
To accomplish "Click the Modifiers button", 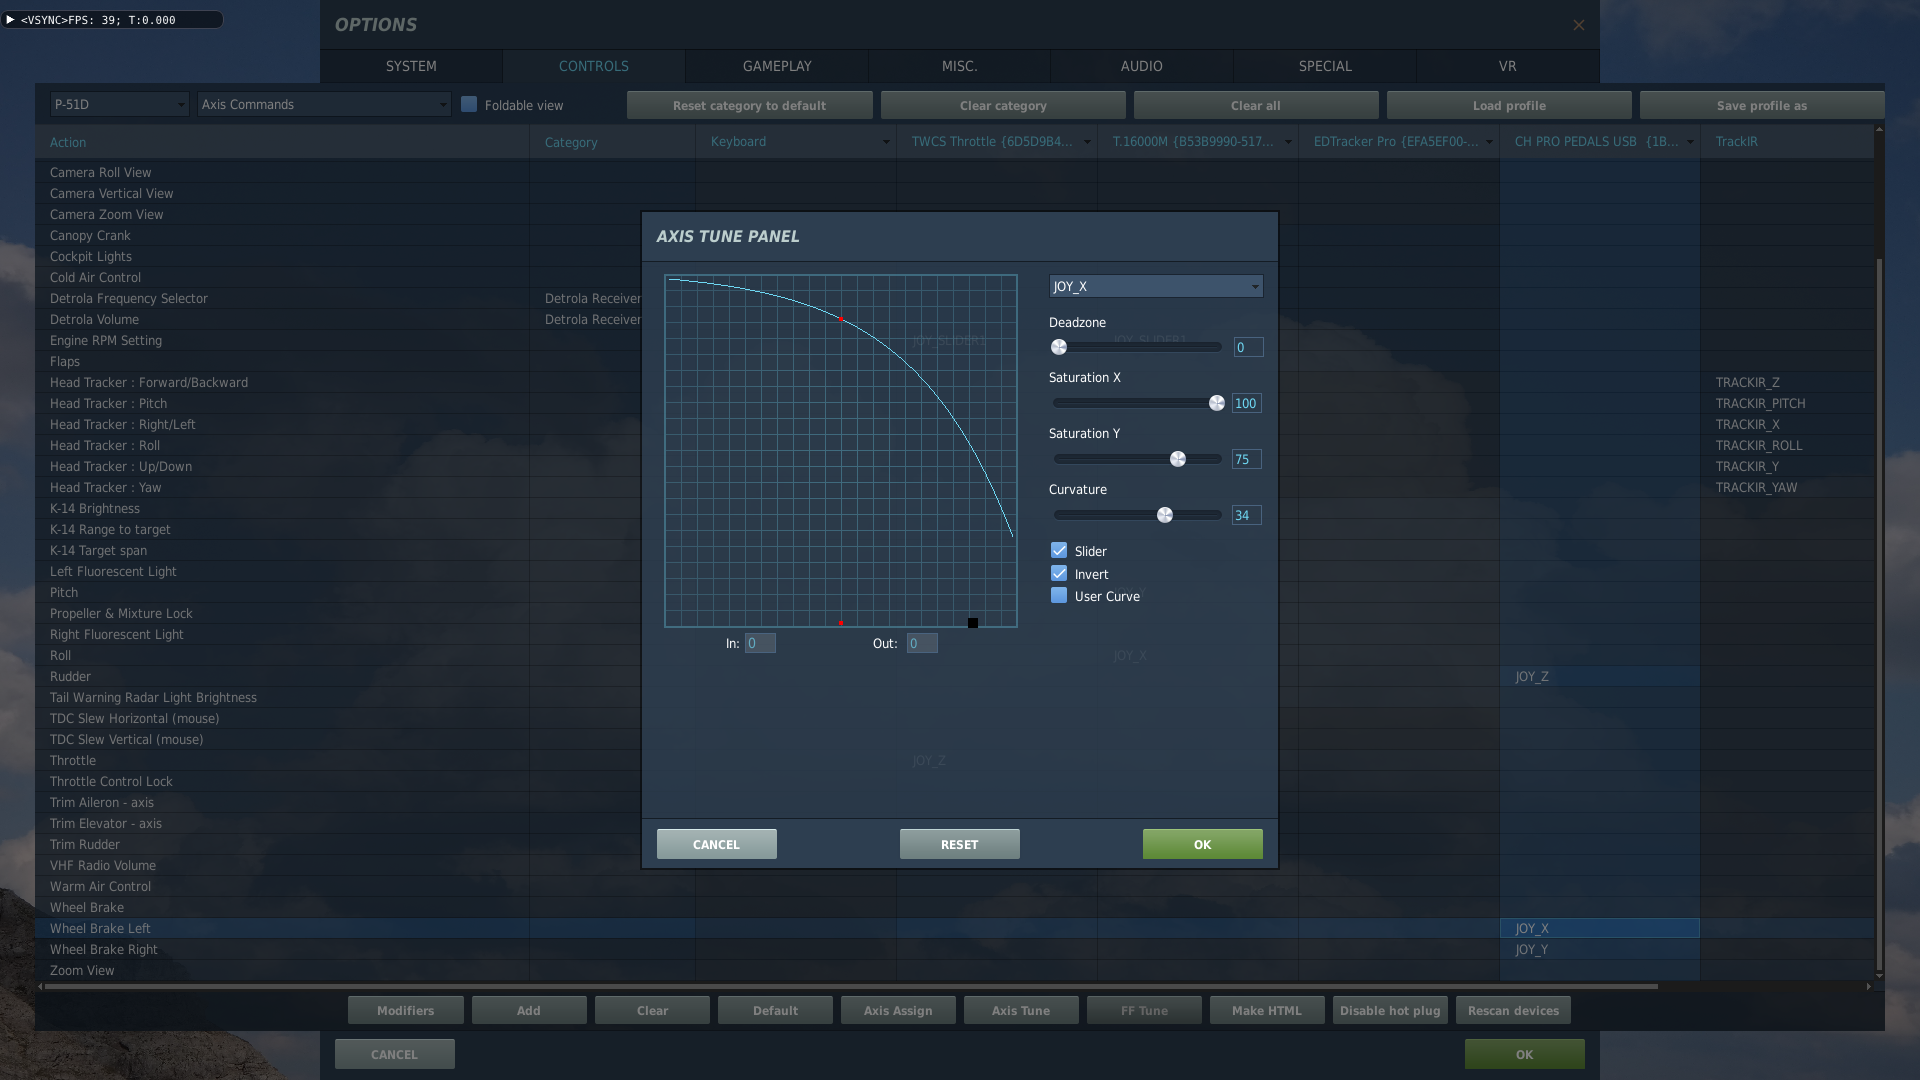I will click(406, 1010).
